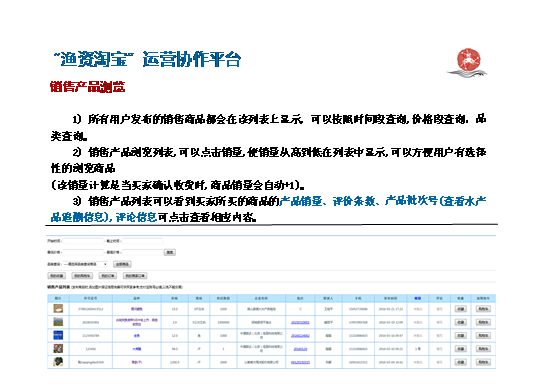
Task: Click the 我的收藏 button
Action: 57,276
